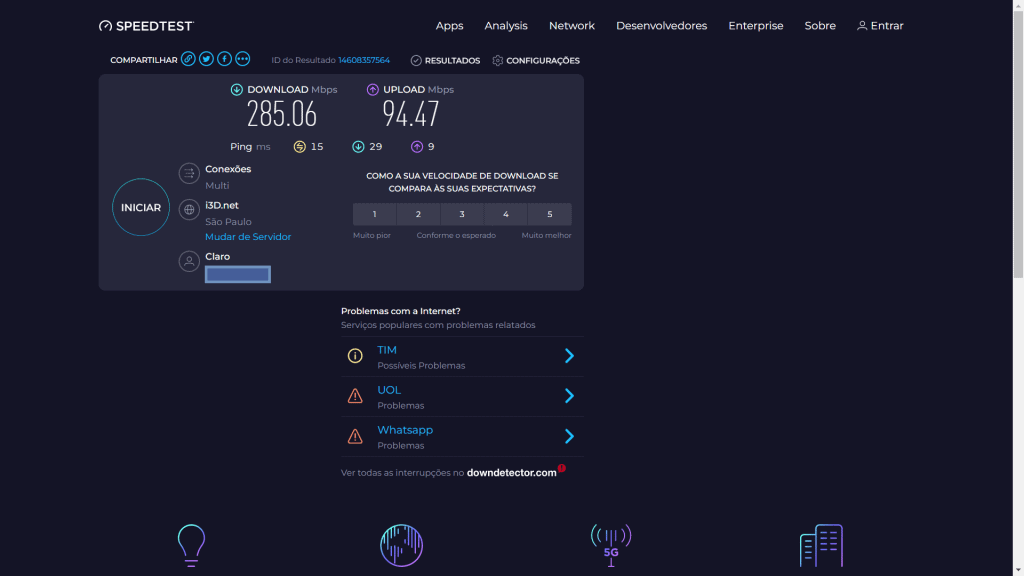Click the Whatsapp warning triangle icon
This screenshot has width=1024, height=576.
[x=355, y=436]
